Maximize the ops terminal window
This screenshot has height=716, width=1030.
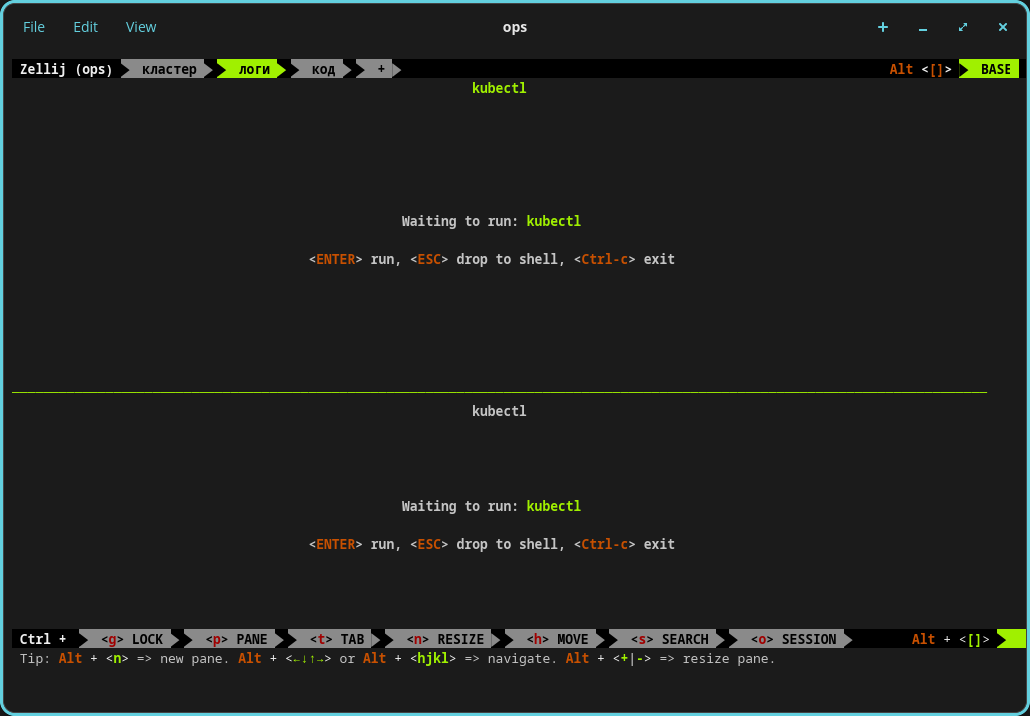pyautogui.click(x=963, y=27)
